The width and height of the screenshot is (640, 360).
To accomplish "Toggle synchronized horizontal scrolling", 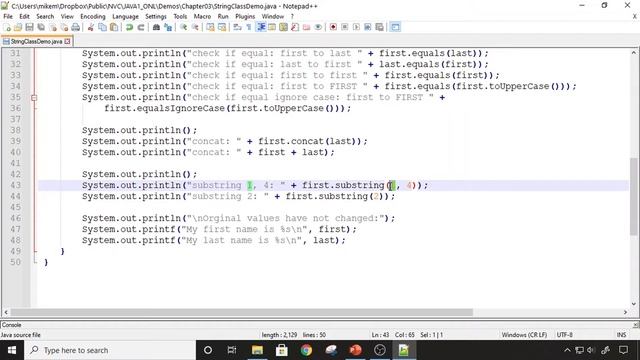I will (222, 27).
